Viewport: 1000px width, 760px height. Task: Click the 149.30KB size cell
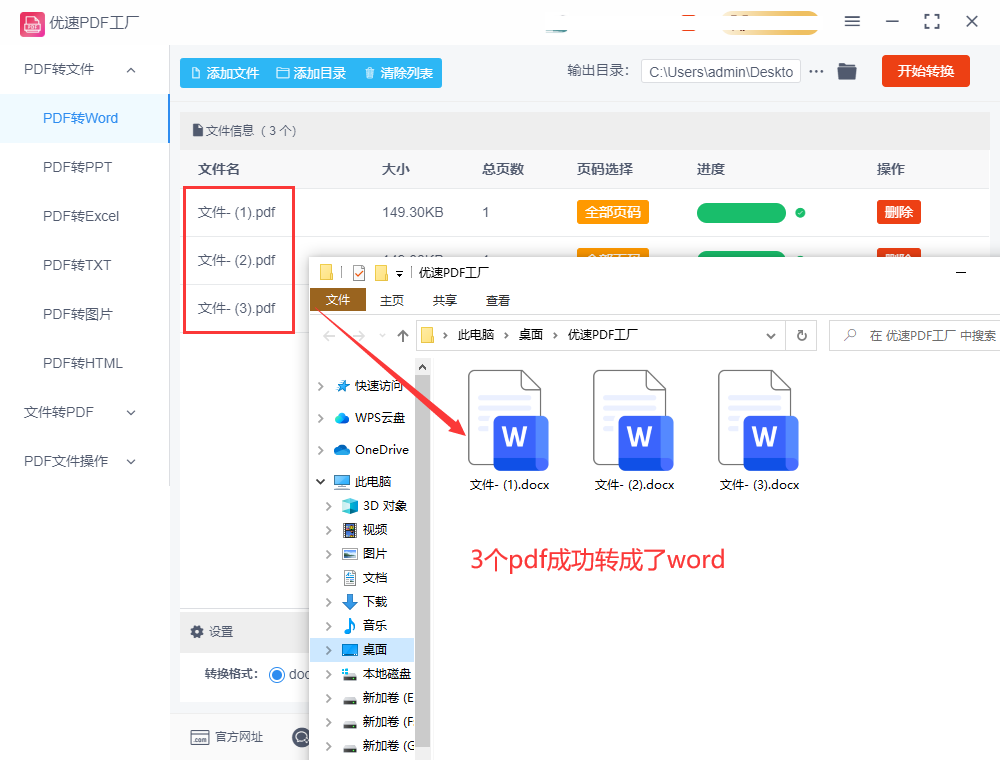click(413, 212)
